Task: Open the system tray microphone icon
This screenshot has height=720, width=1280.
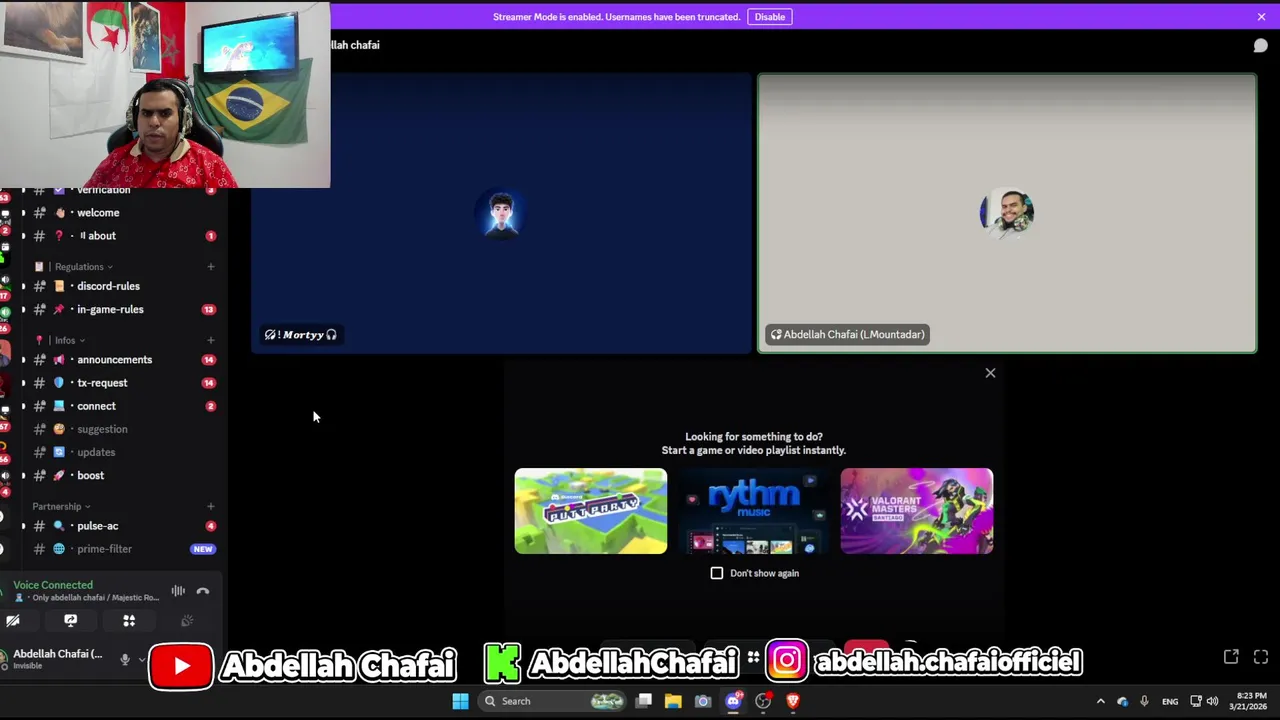Action: pos(1144,701)
